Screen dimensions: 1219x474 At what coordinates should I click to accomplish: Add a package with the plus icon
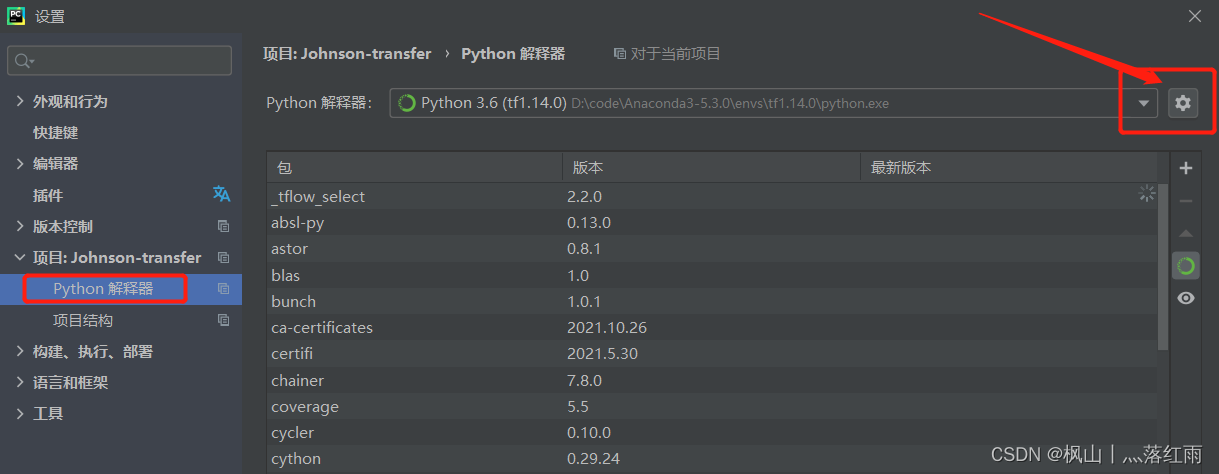tap(1186, 168)
